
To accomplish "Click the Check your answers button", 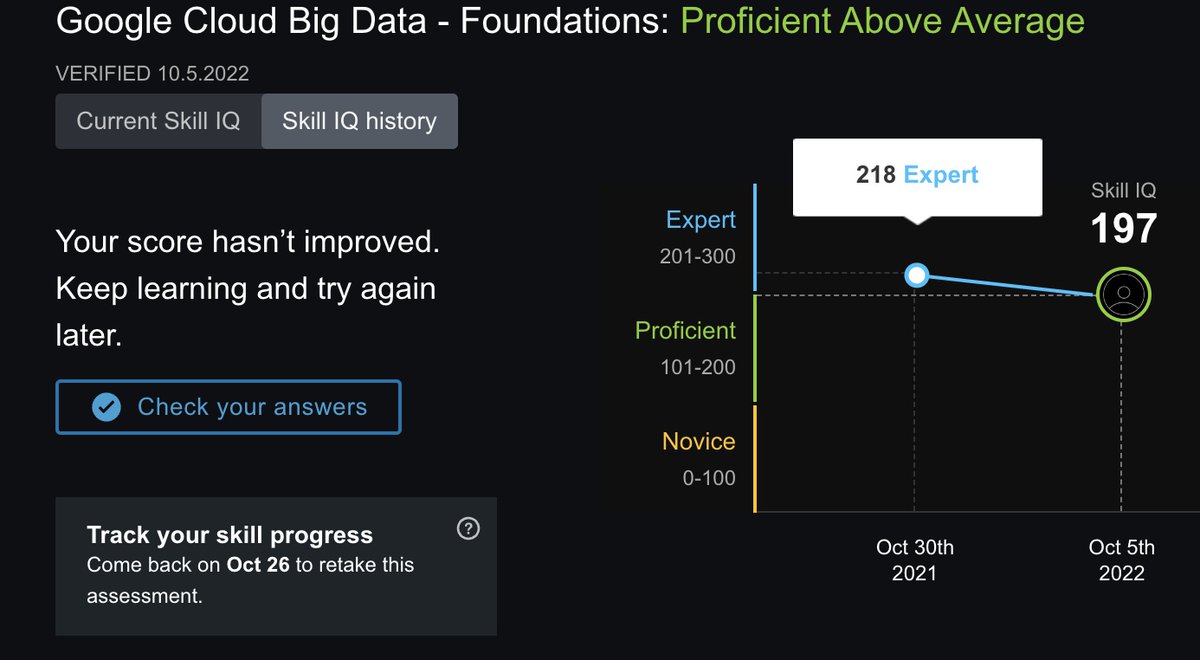I will (228, 407).
